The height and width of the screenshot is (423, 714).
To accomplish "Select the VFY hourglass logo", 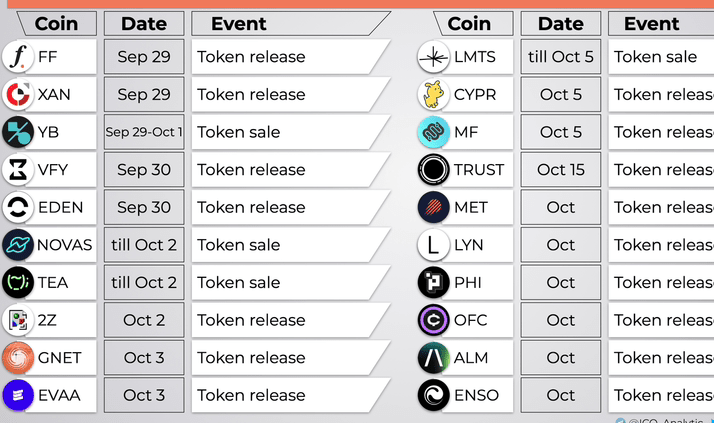I will pos(18,170).
